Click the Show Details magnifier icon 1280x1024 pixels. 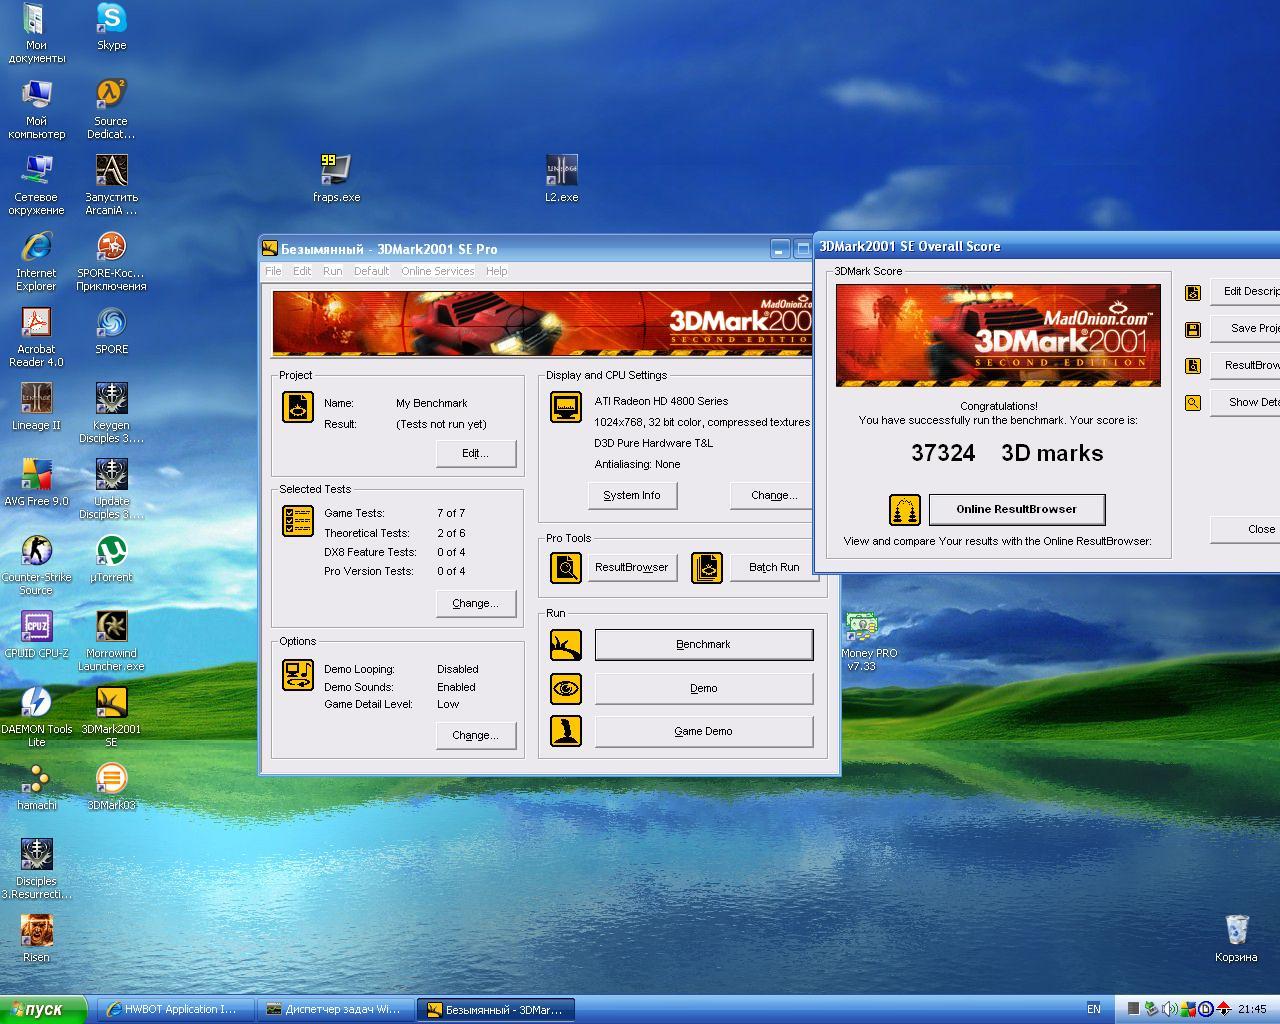tap(1192, 402)
